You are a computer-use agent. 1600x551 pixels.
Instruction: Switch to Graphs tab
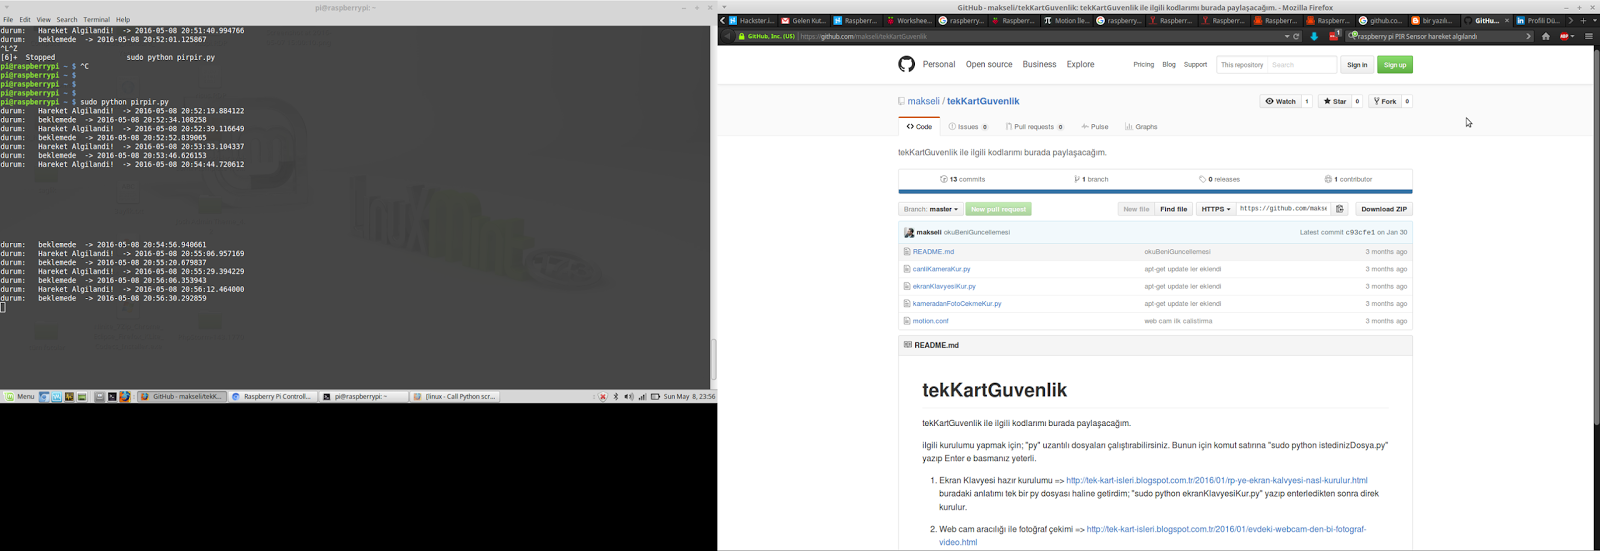pyautogui.click(x=1141, y=127)
